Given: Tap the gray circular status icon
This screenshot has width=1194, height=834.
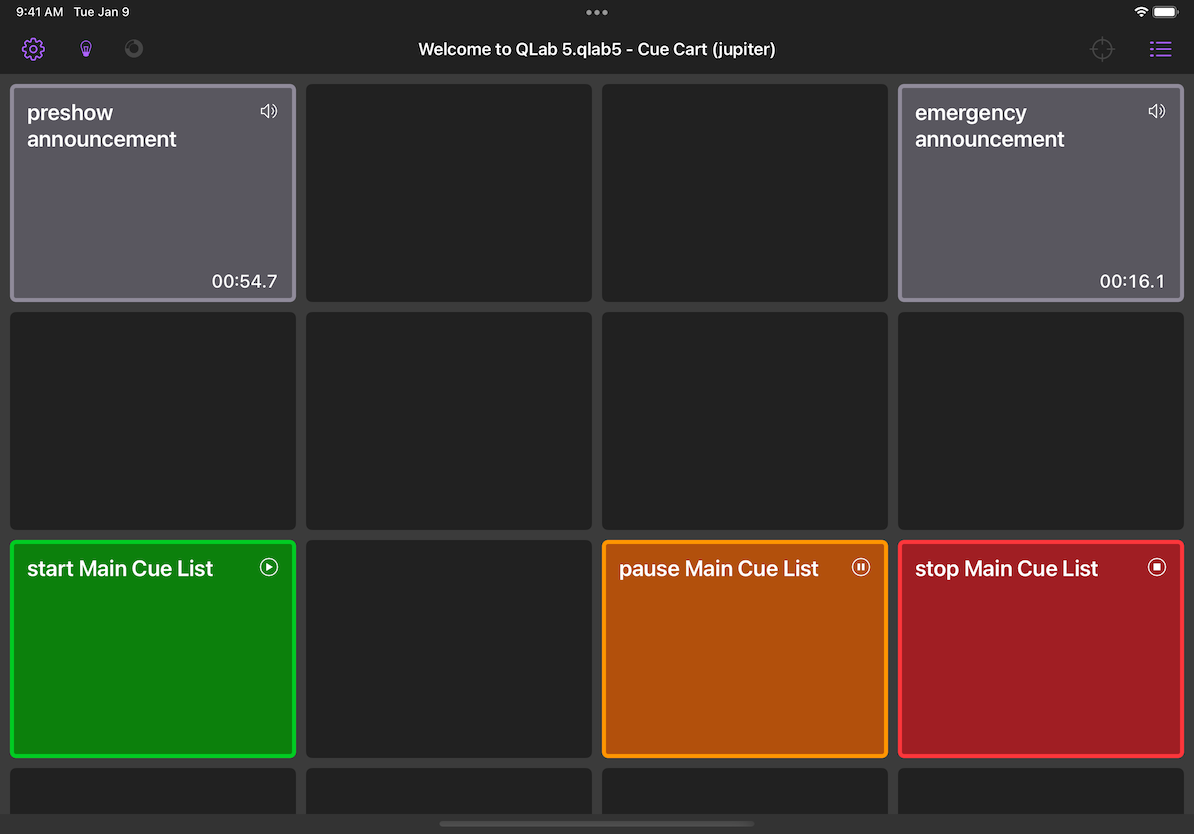Looking at the screenshot, I should pos(134,49).
